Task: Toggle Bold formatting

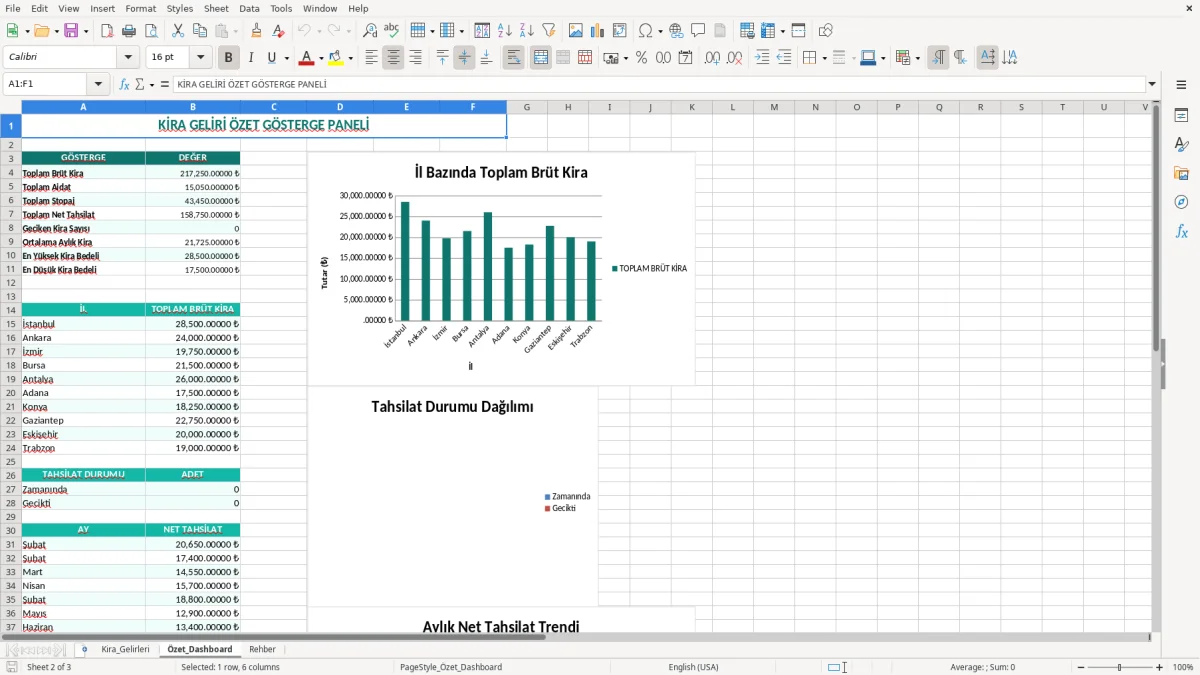Action: (229, 58)
